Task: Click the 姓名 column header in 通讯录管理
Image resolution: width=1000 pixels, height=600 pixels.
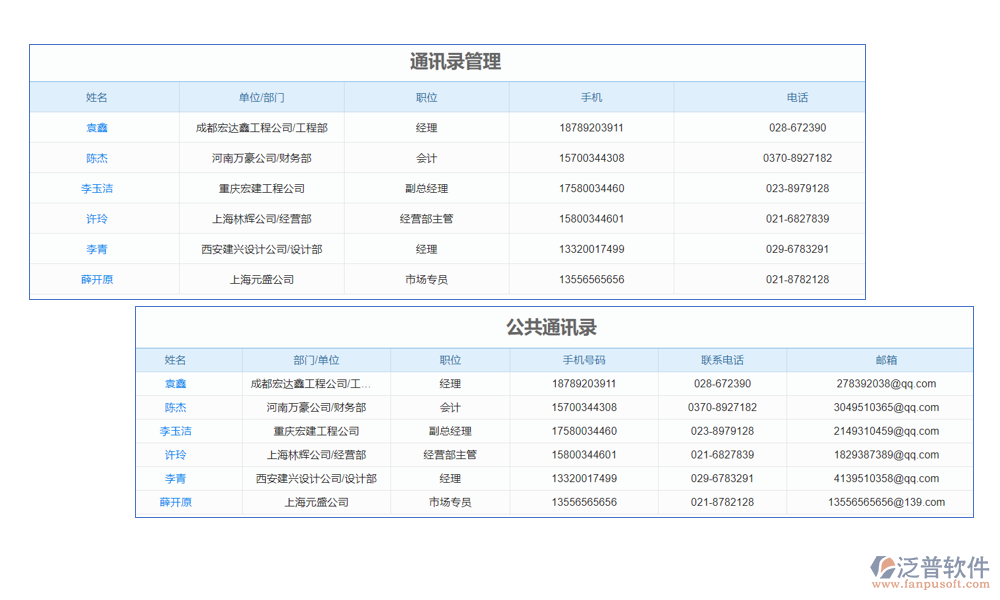Action: (x=96, y=97)
